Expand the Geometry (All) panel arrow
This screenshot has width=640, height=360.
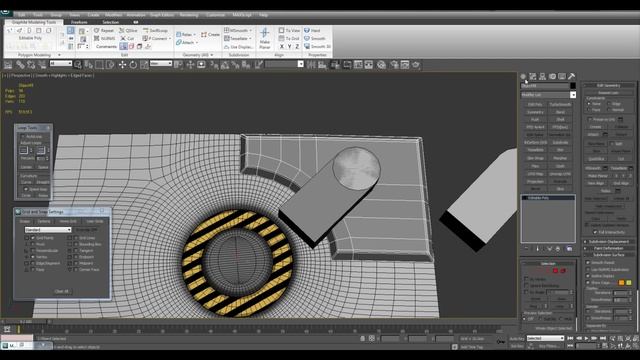tap(212, 55)
